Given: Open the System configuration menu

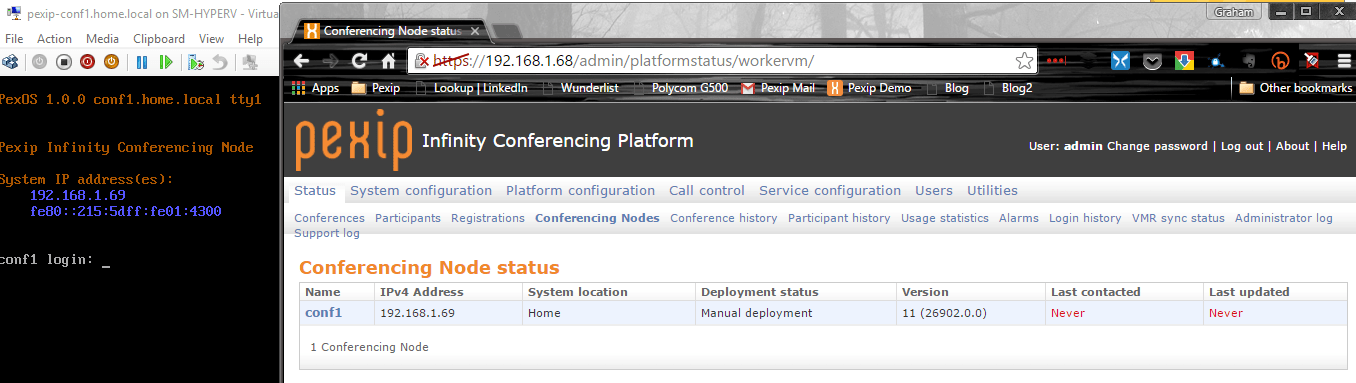Looking at the screenshot, I should coord(421,191).
